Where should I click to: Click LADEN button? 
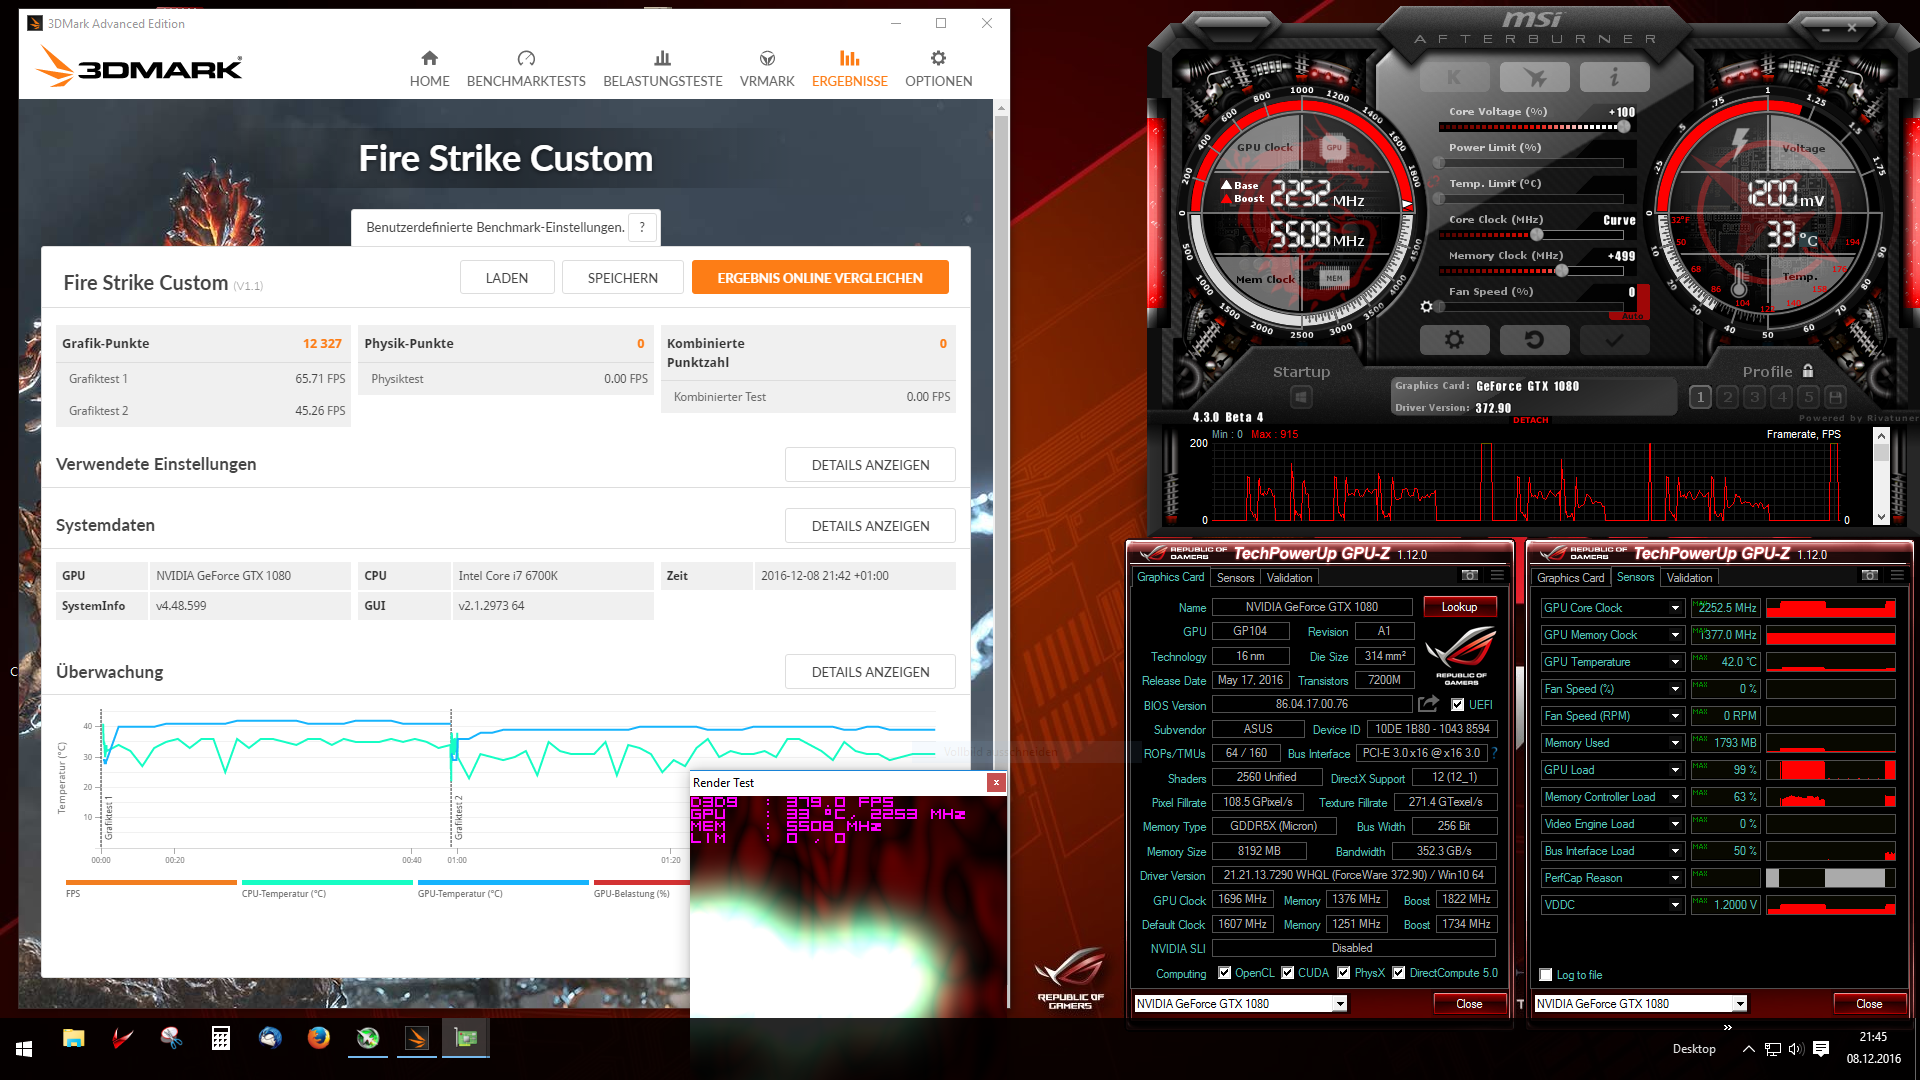coord(507,278)
